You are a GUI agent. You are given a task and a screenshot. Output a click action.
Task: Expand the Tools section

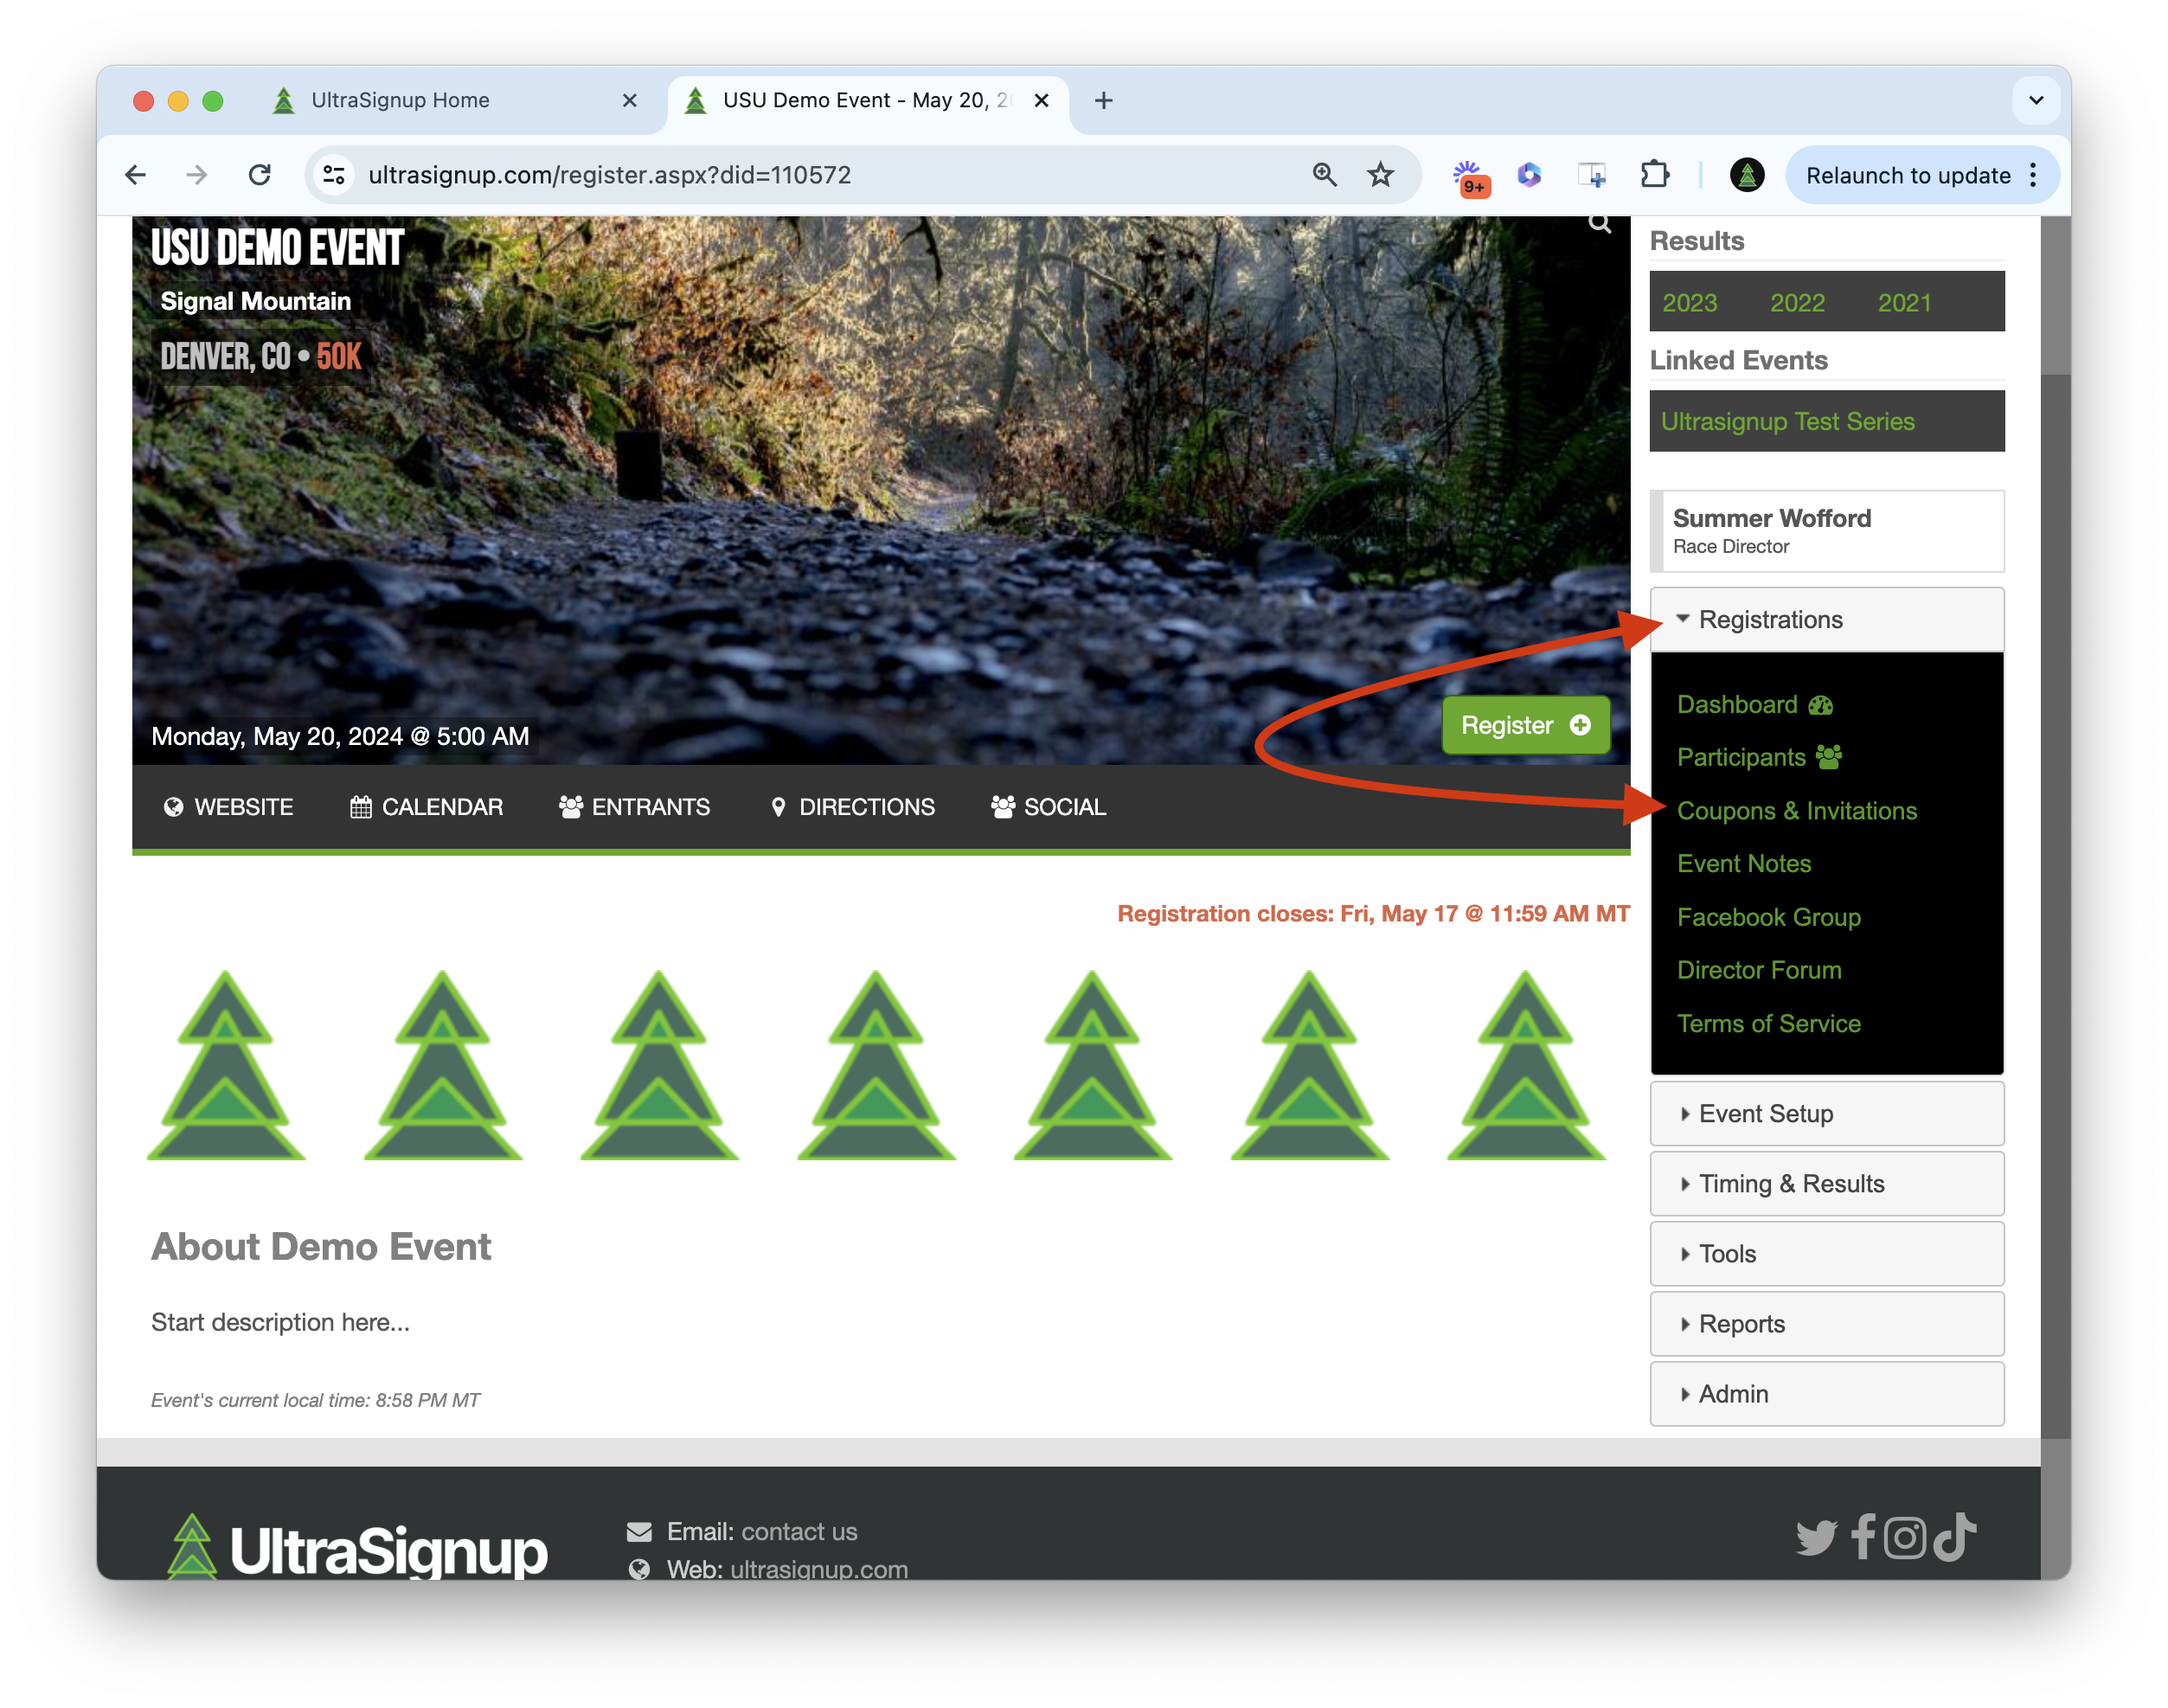click(x=1826, y=1254)
